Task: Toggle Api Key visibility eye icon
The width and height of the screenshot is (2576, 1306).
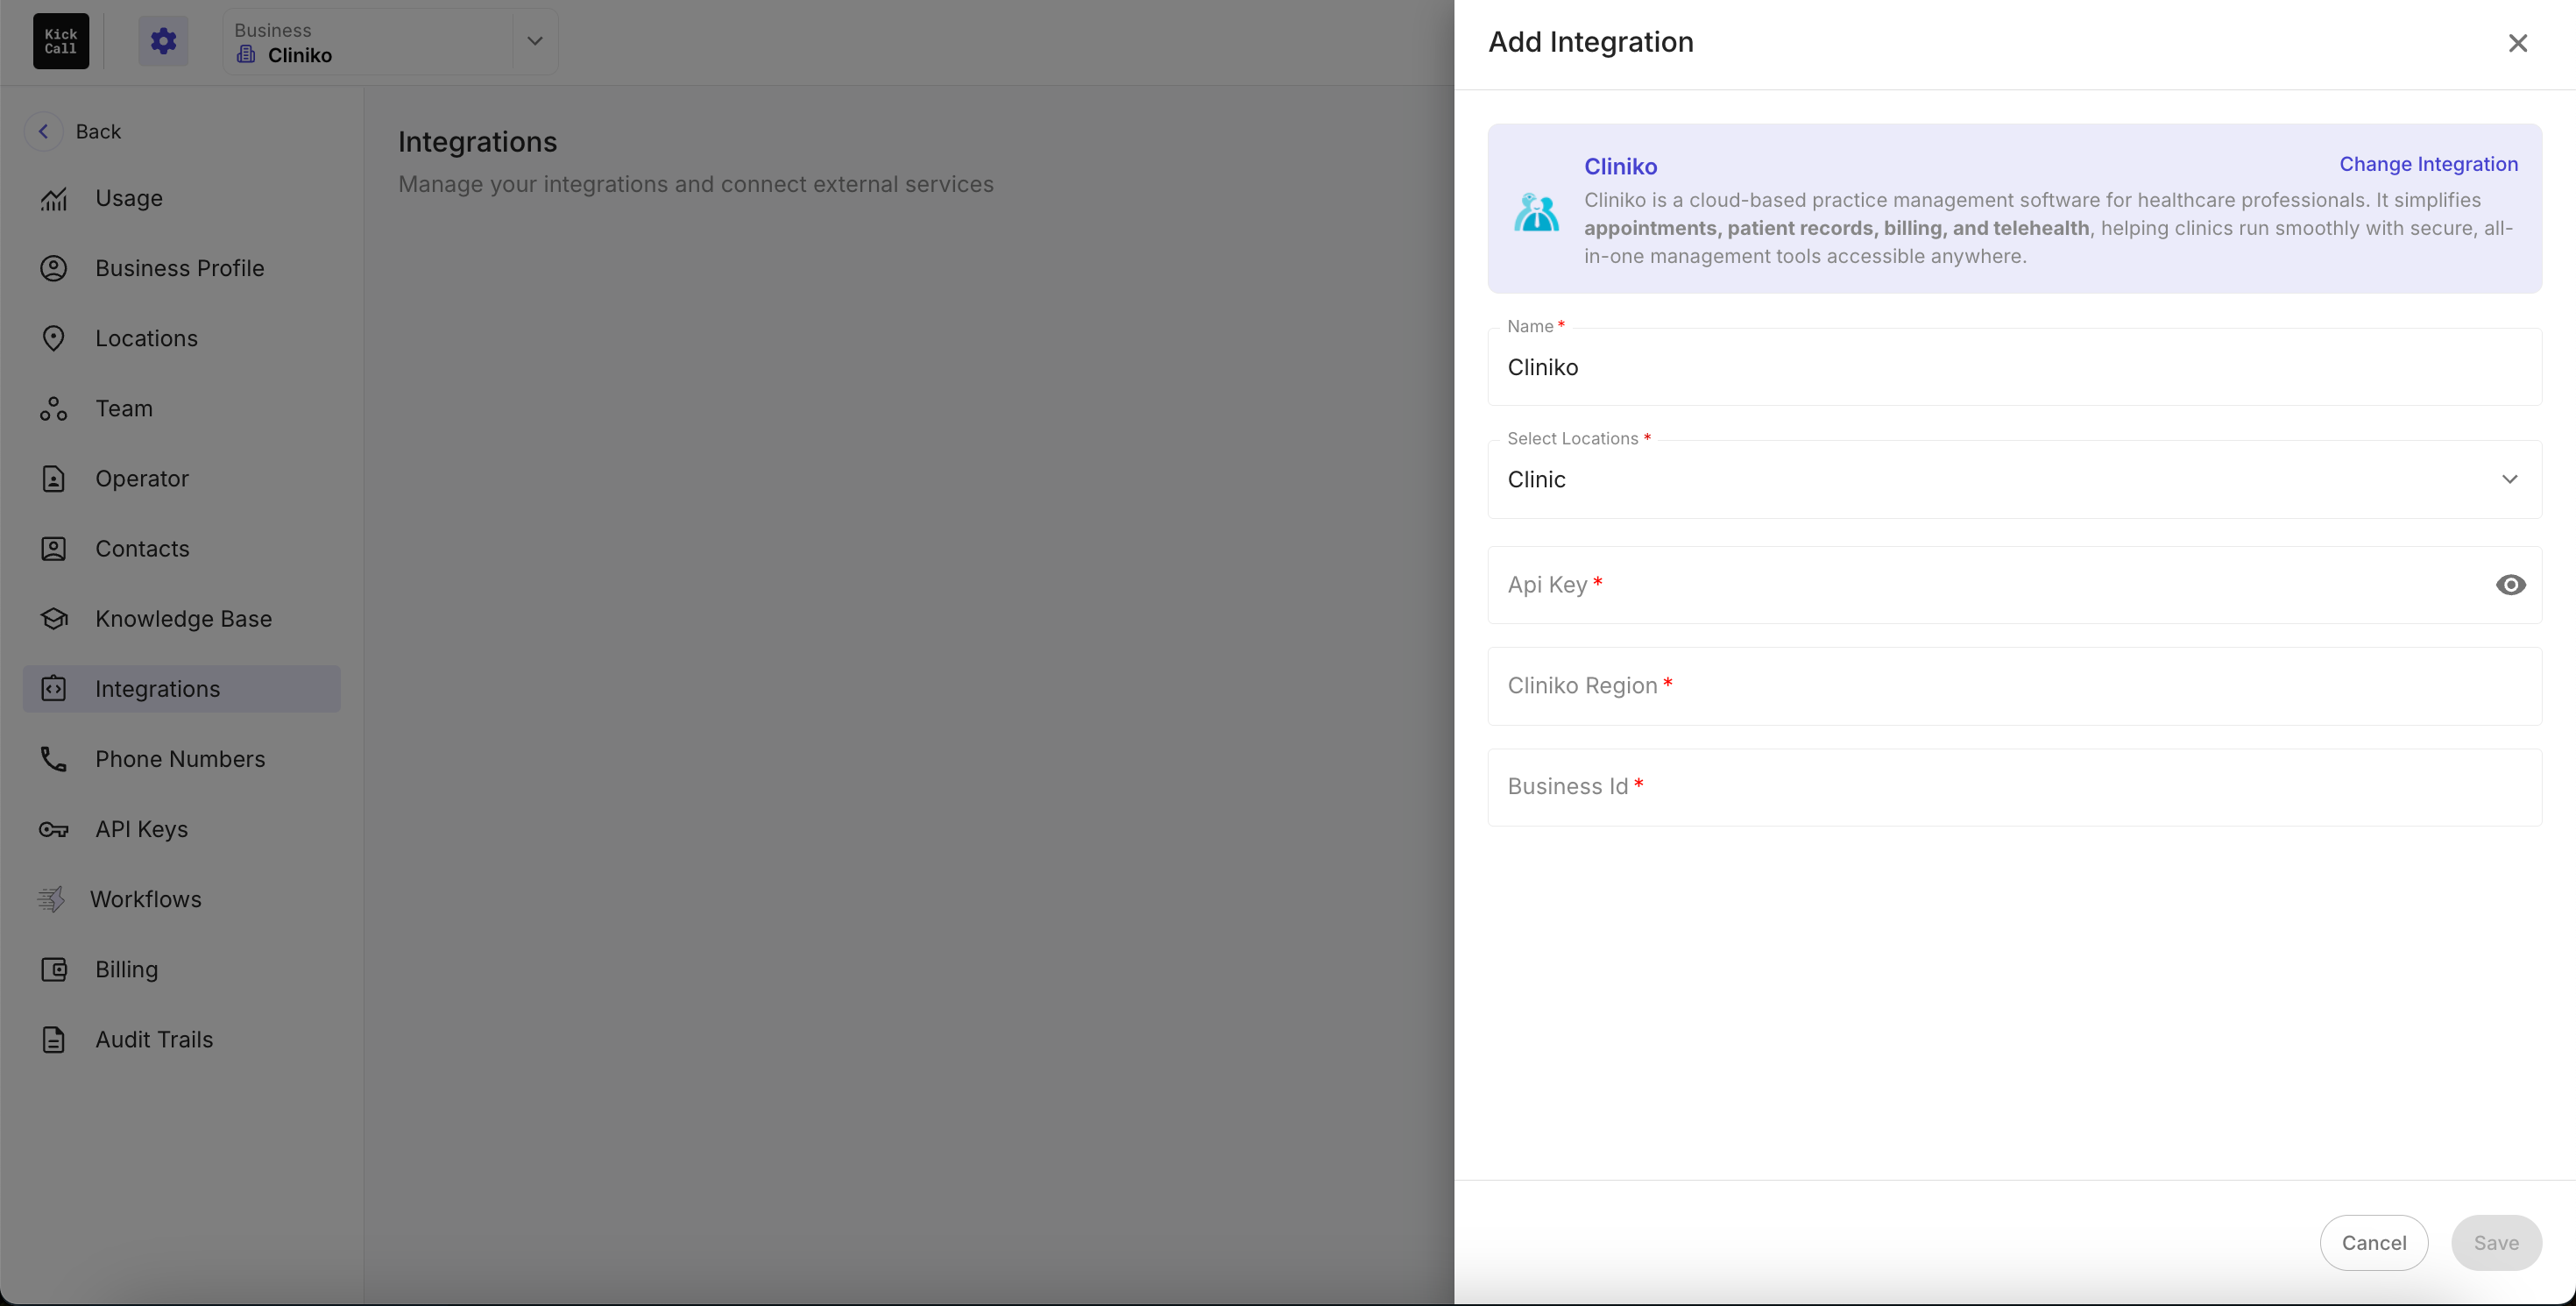Action: 2510,585
